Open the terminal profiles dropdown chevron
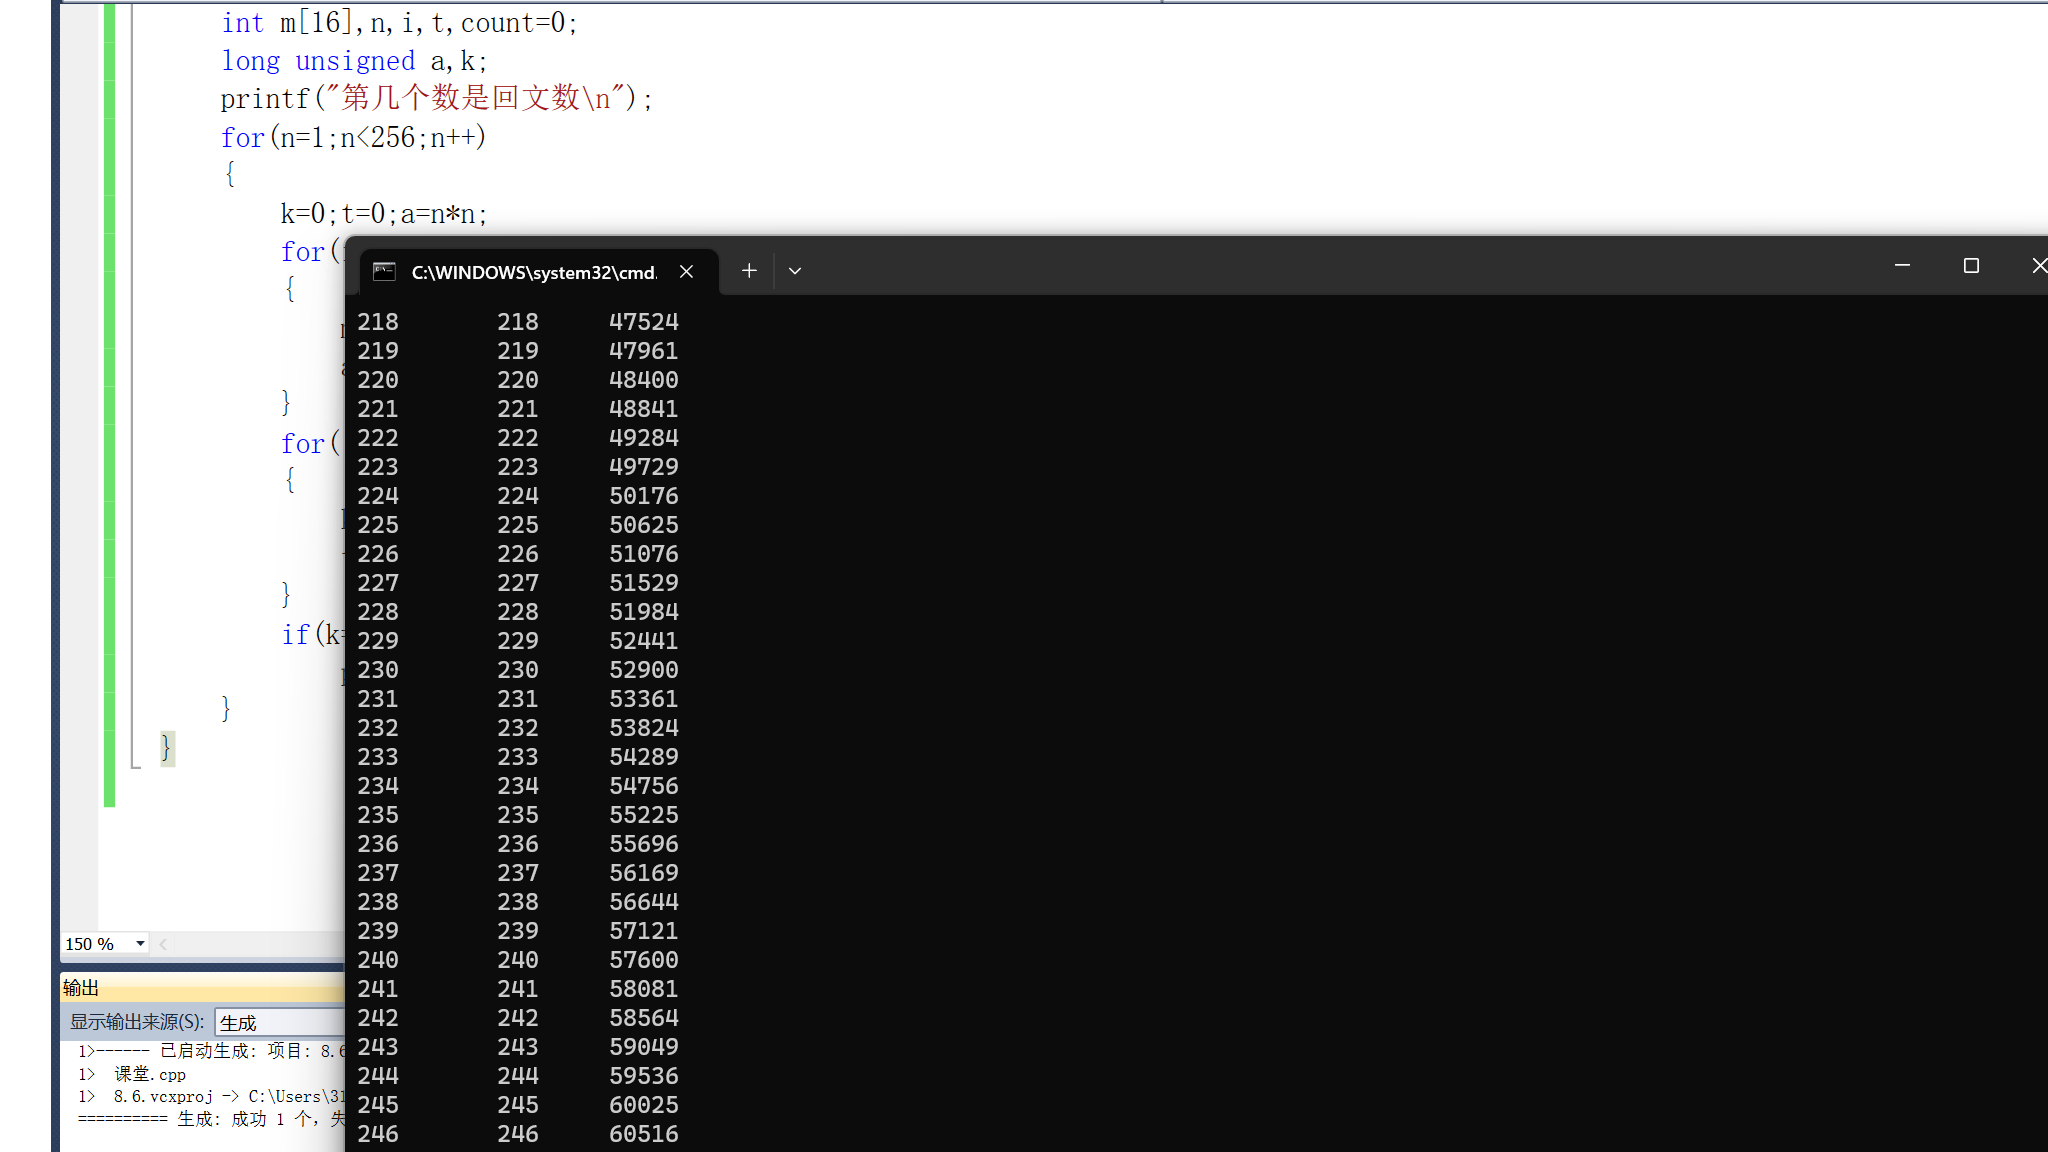 [x=795, y=271]
